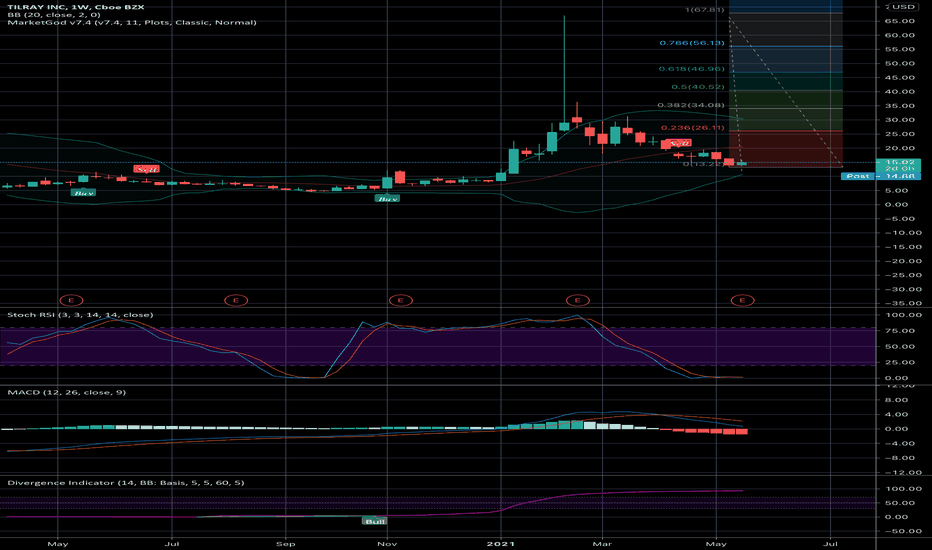This screenshot has width=932, height=550.
Task: Click the 0.382(34.08) Fibonacci level label
Action: (x=691, y=105)
